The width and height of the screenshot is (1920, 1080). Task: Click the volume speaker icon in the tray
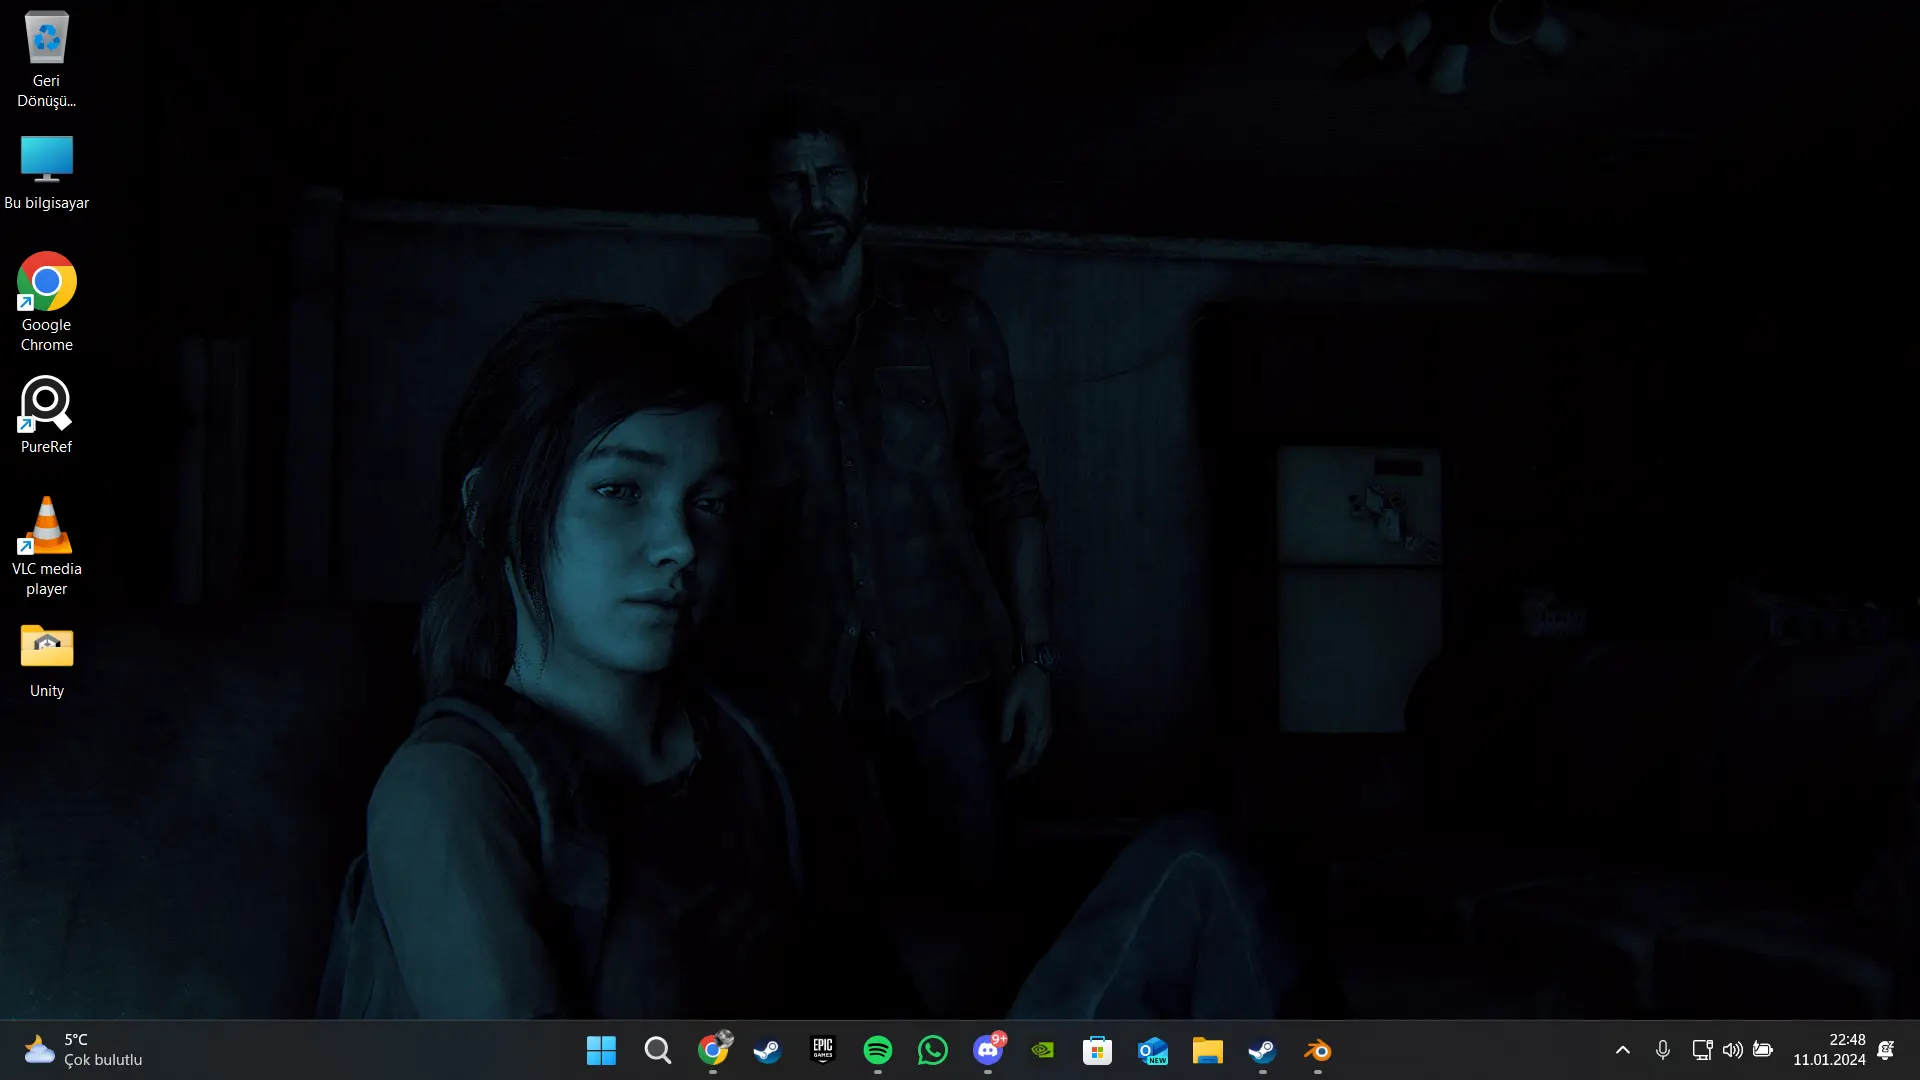(1733, 1050)
